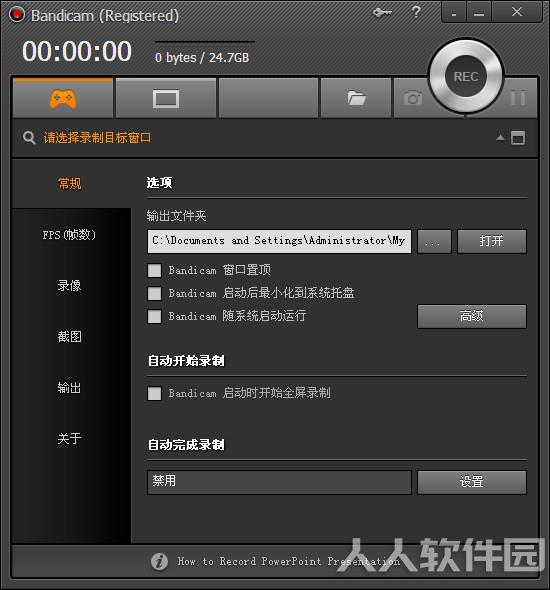Click the output folder path field
Image resolution: width=550 pixels, height=590 pixels.
[279, 241]
